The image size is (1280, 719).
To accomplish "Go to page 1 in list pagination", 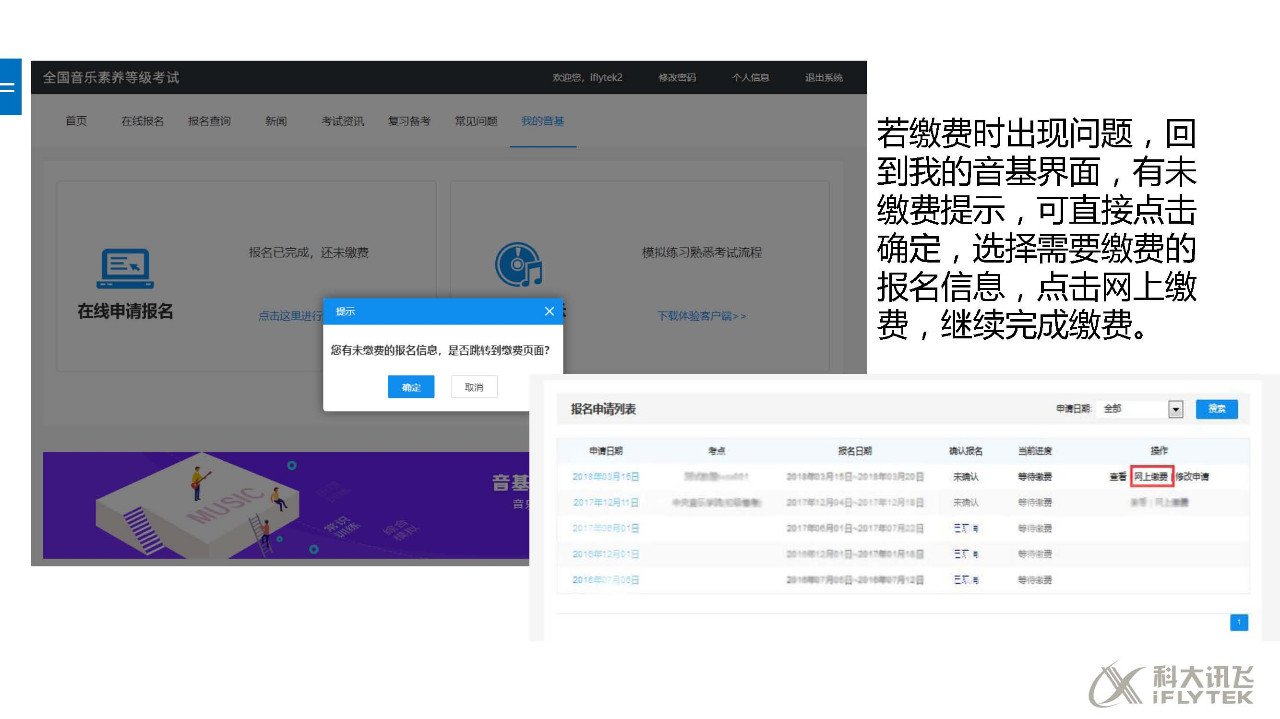I will (x=1239, y=623).
